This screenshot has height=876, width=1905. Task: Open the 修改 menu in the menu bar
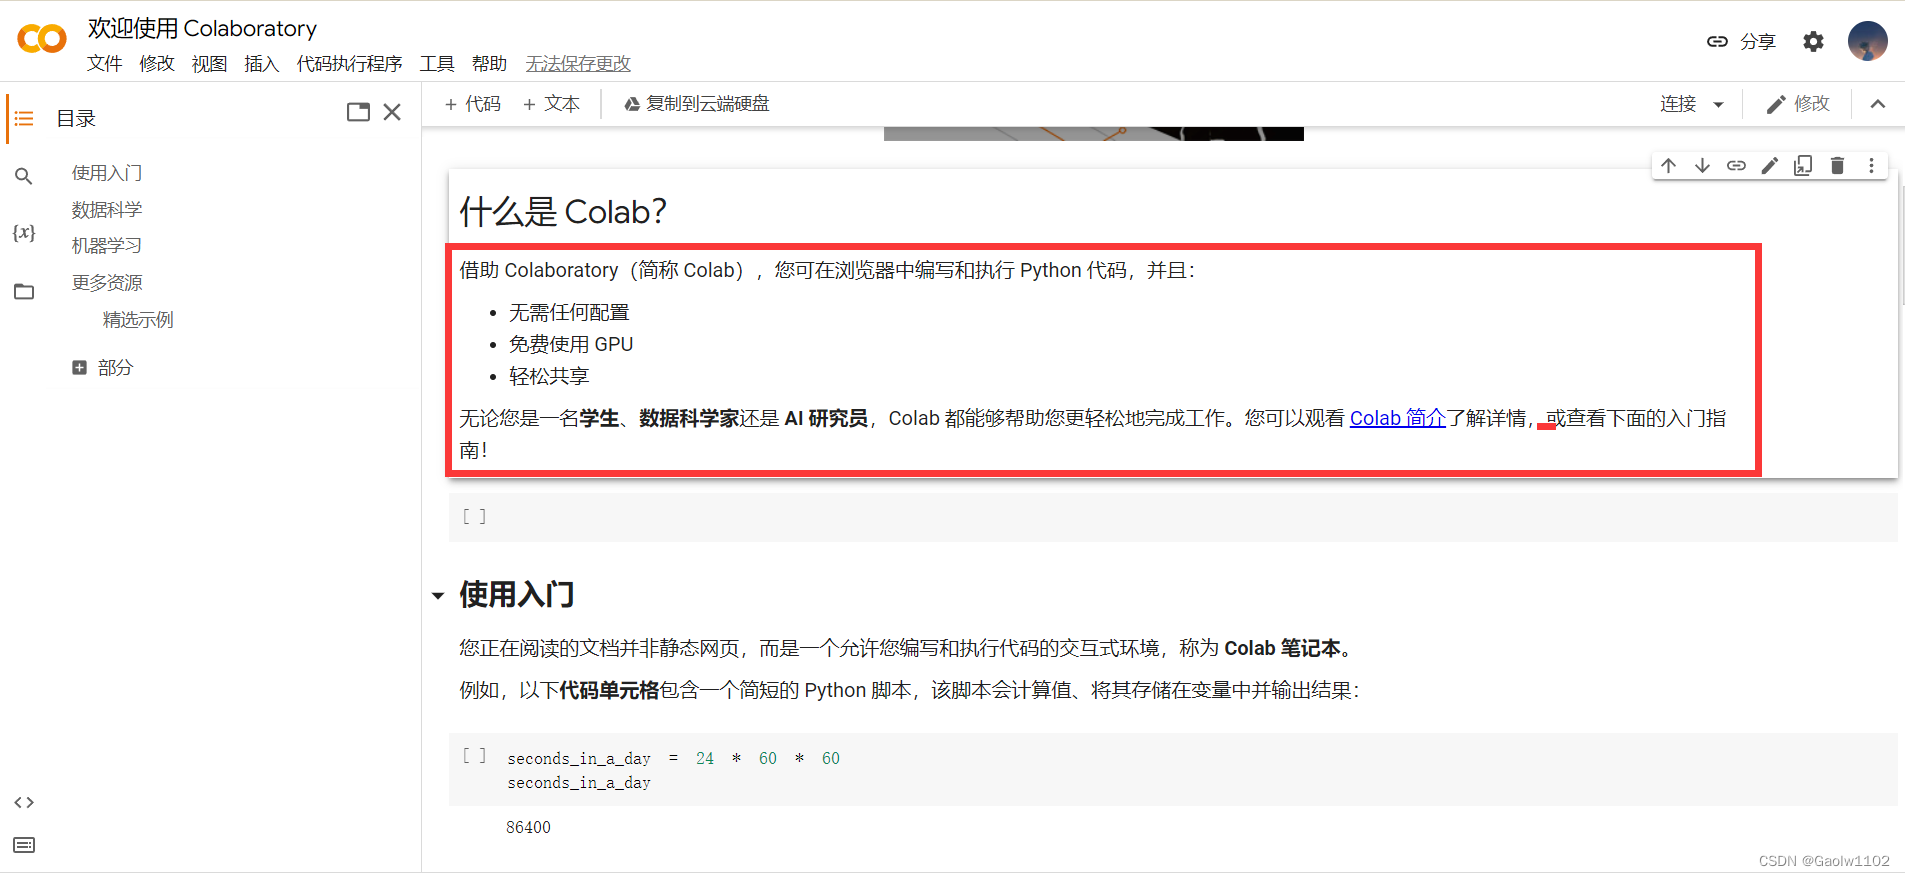click(157, 64)
